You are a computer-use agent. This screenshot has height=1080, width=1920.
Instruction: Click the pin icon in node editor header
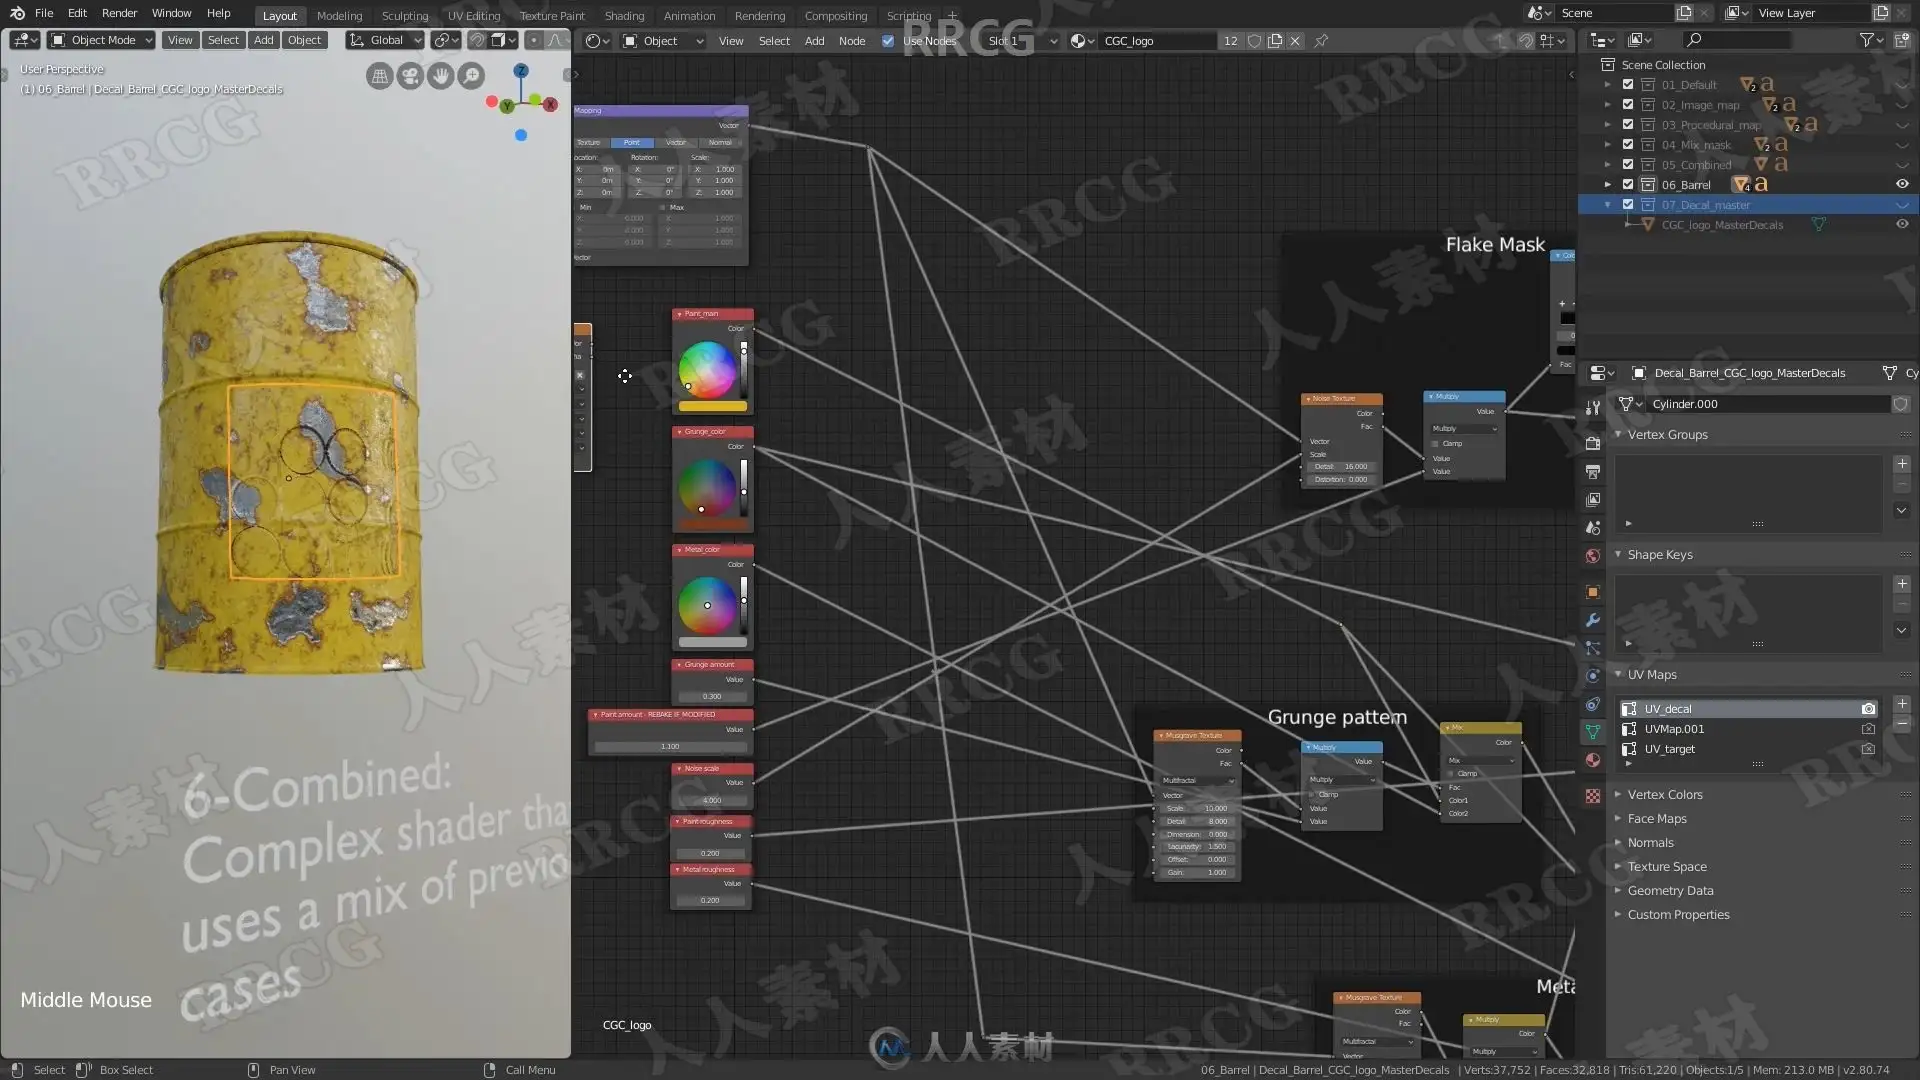point(1321,41)
